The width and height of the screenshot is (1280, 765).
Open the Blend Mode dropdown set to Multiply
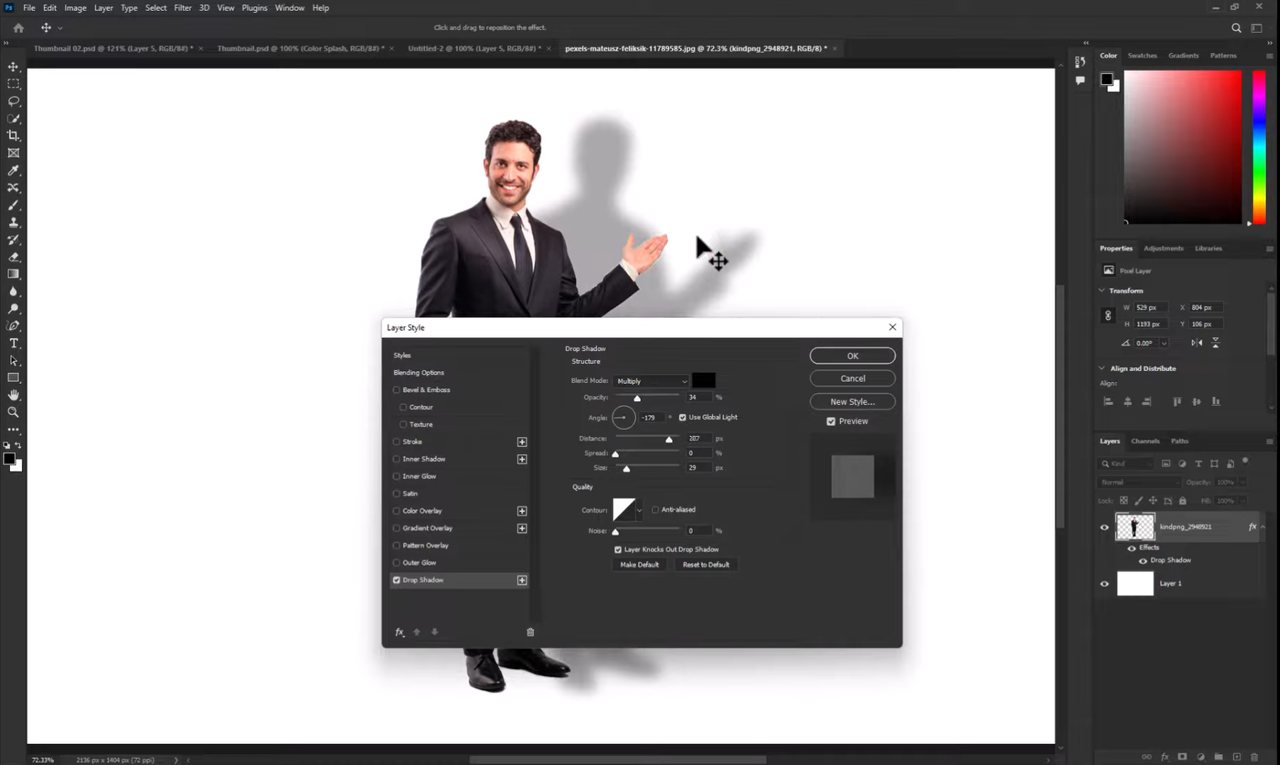[x=651, y=380]
